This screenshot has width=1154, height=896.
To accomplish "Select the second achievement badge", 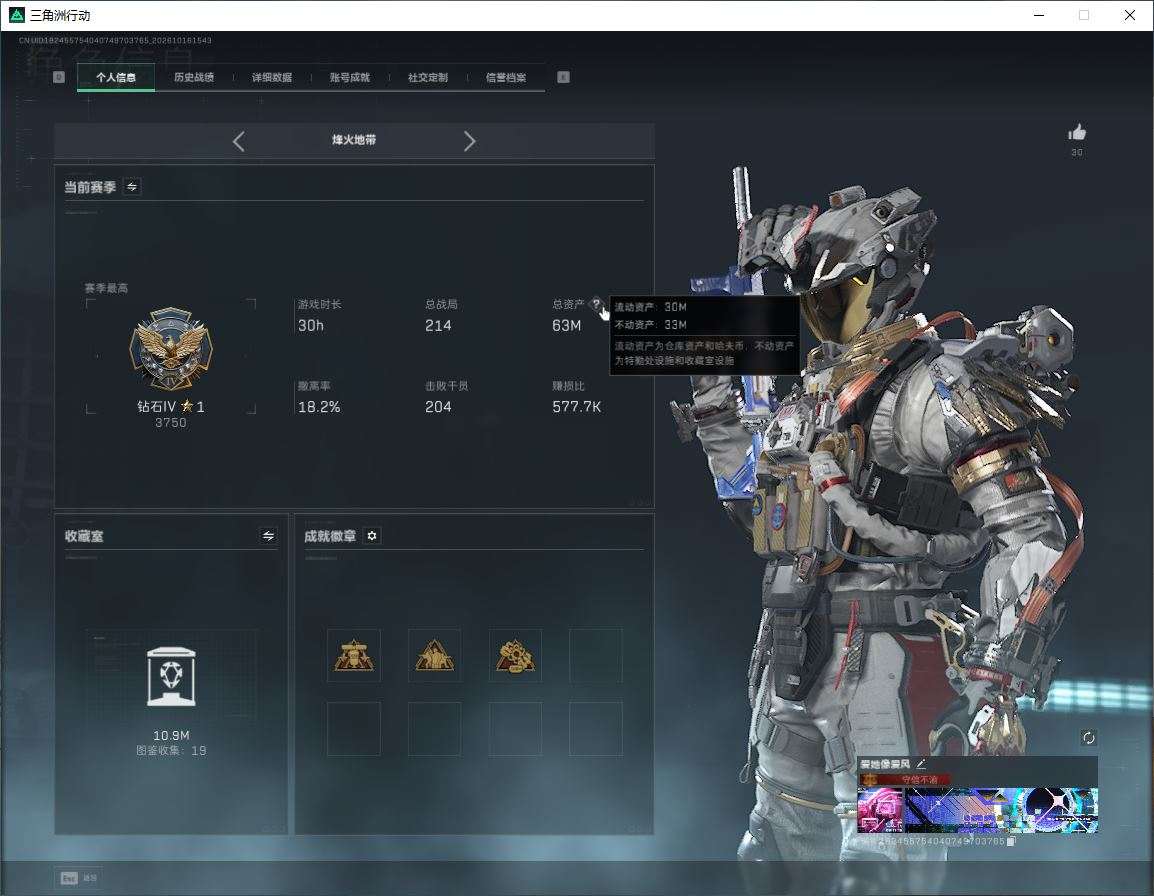I will click(434, 655).
